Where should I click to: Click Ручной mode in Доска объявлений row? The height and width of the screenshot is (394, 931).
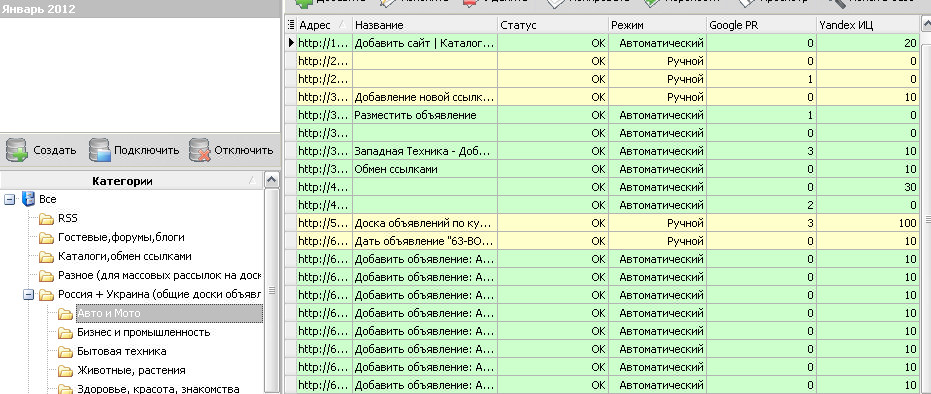[658, 223]
